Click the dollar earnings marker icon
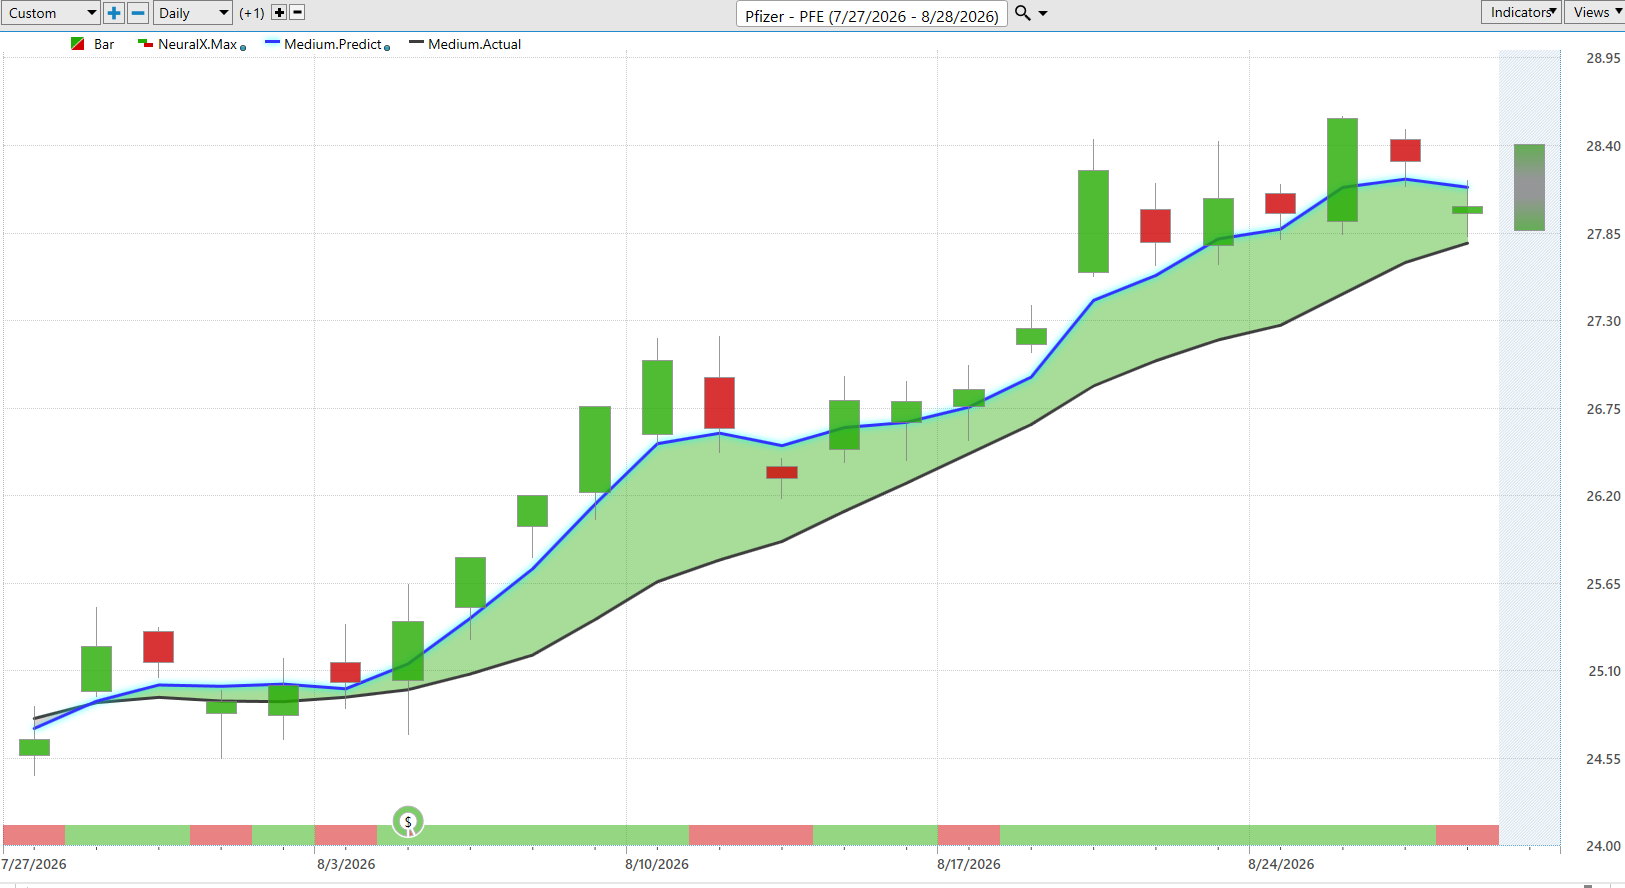The height and width of the screenshot is (888, 1625). pyautogui.click(x=408, y=822)
